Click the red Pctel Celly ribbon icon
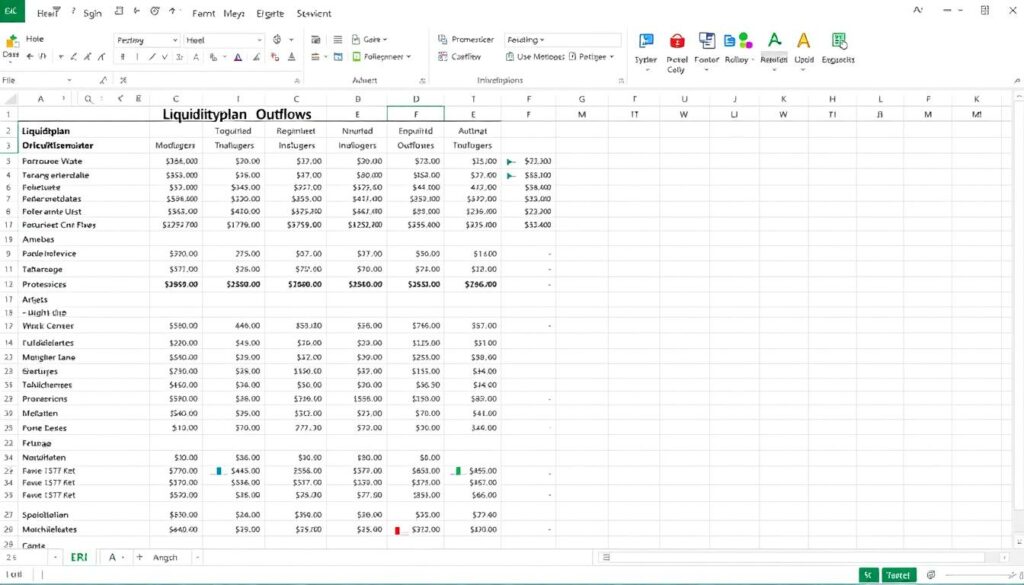This screenshot has height=585, width=1024. (677, 42)
